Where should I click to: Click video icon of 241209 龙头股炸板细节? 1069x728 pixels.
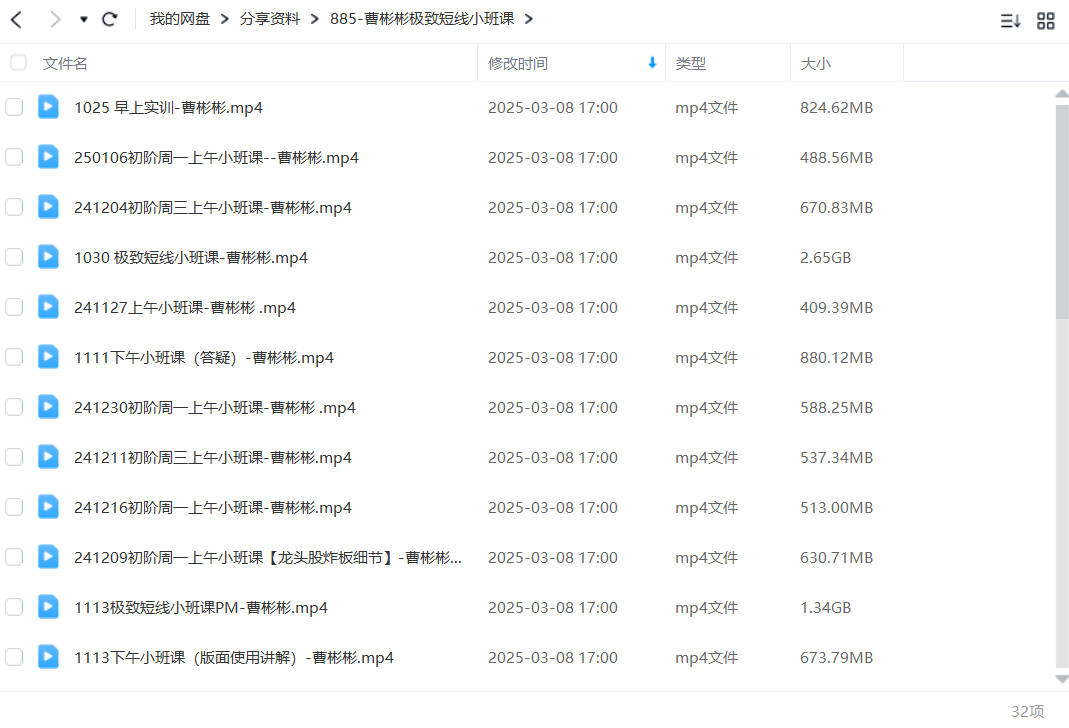coord(48,556)
